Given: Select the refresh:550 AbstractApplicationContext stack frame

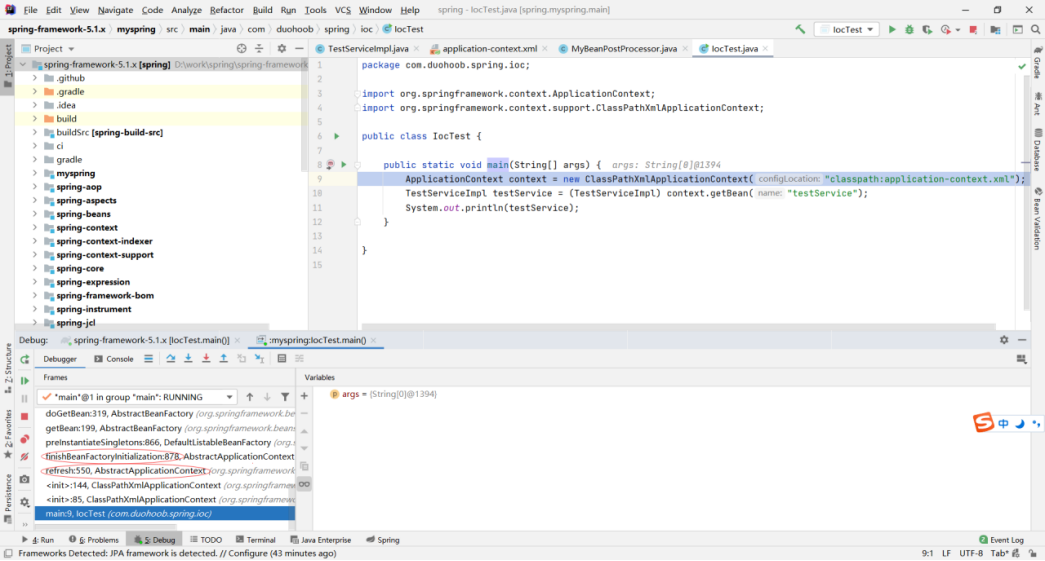Looking at the screenshot, I should [125, 471].
